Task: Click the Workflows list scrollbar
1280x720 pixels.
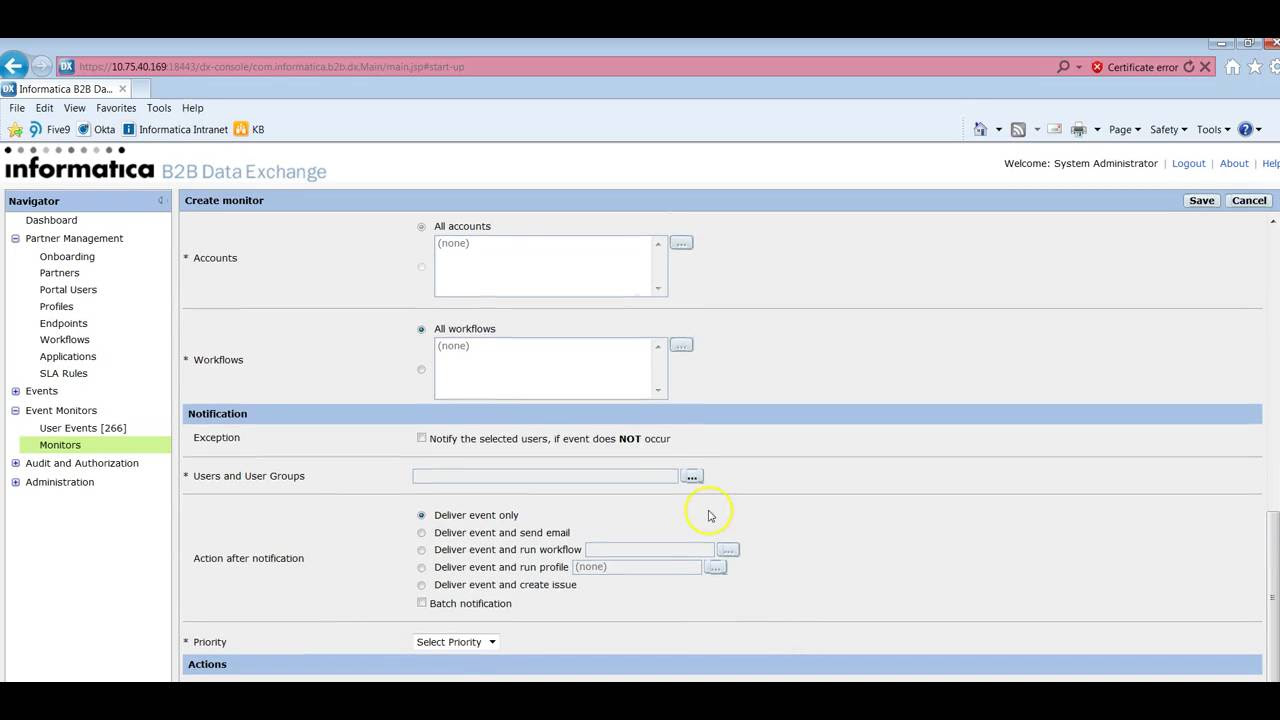Action: tap(658, 368)
